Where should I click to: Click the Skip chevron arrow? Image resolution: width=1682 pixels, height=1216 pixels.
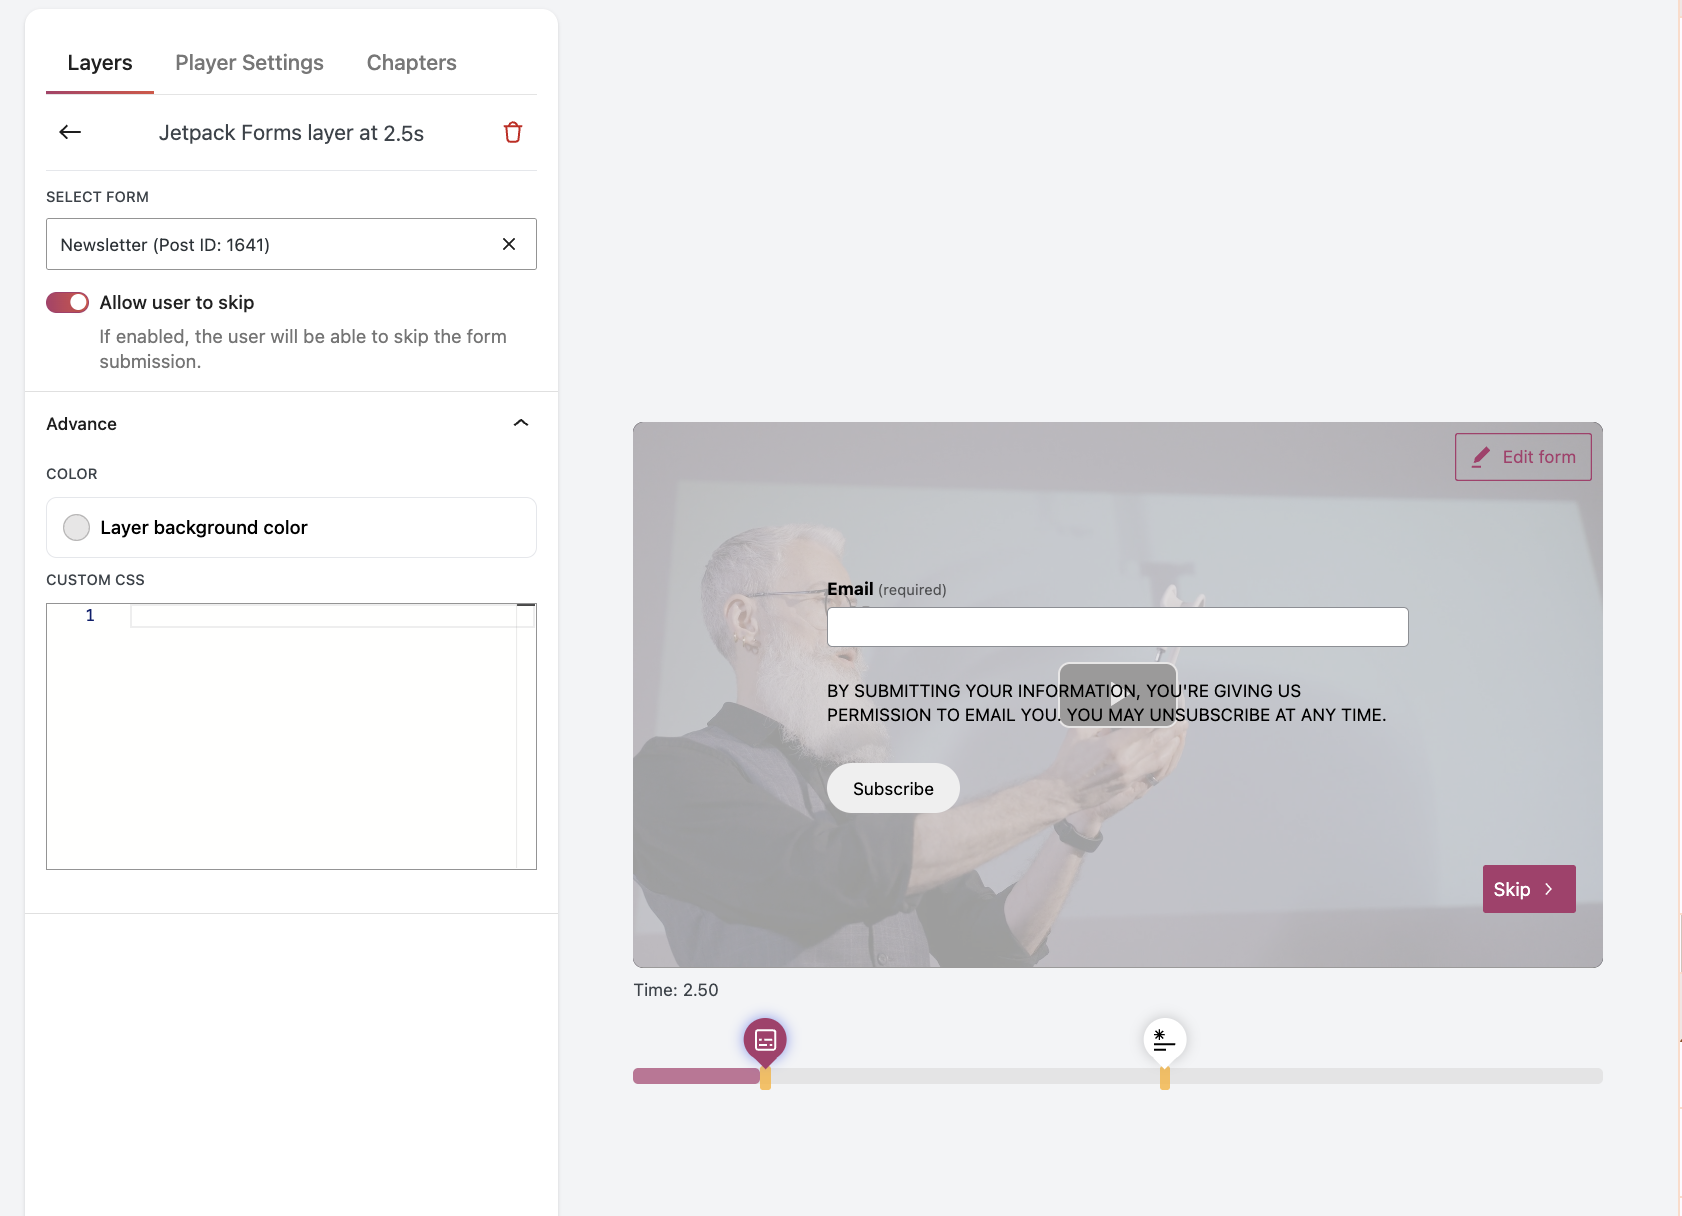[1549, 889]
